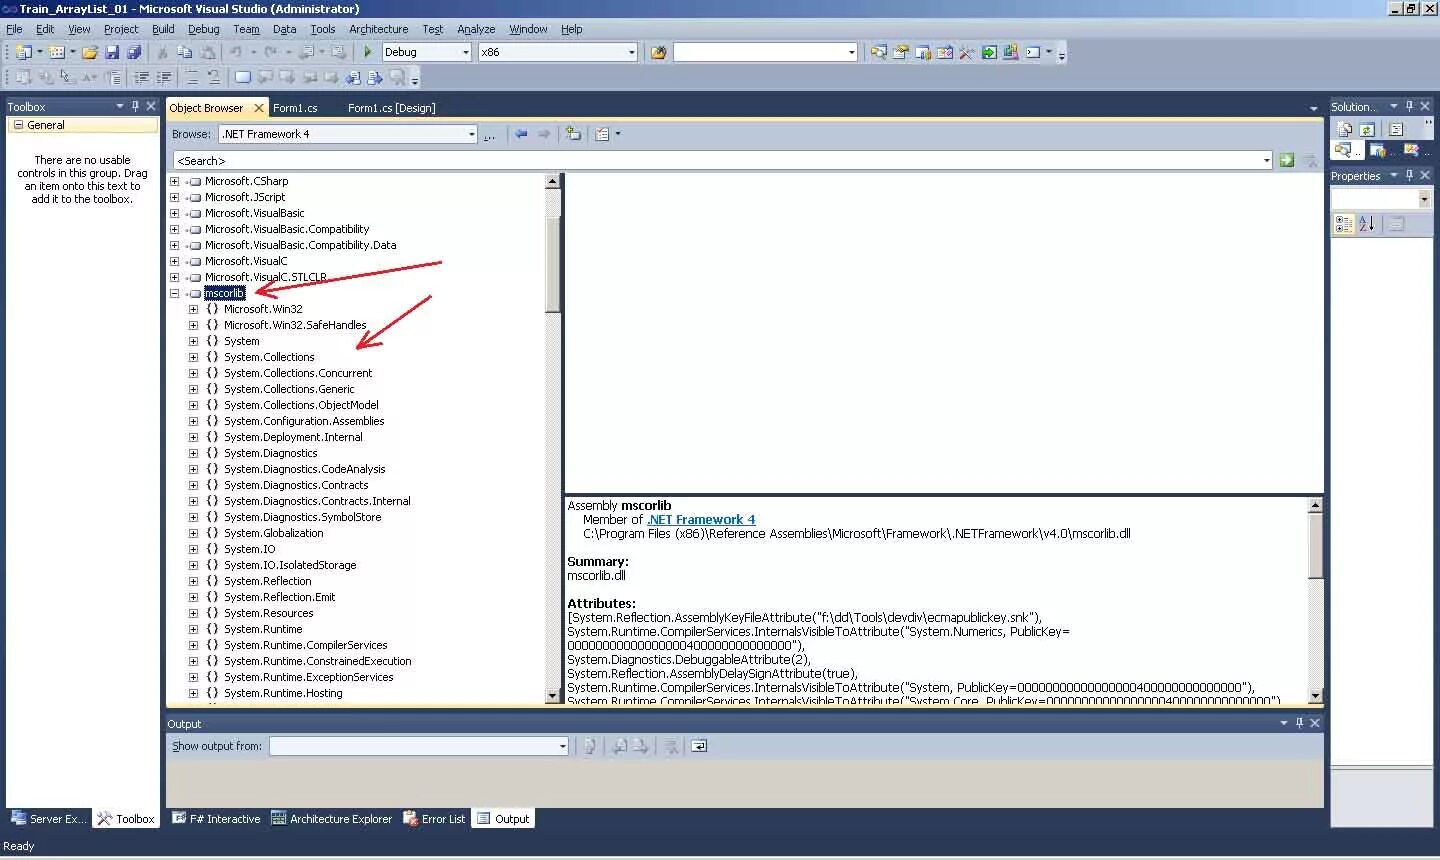
Task: Click the Solution Explorer Properties icon
Action: click(1396, 129)
